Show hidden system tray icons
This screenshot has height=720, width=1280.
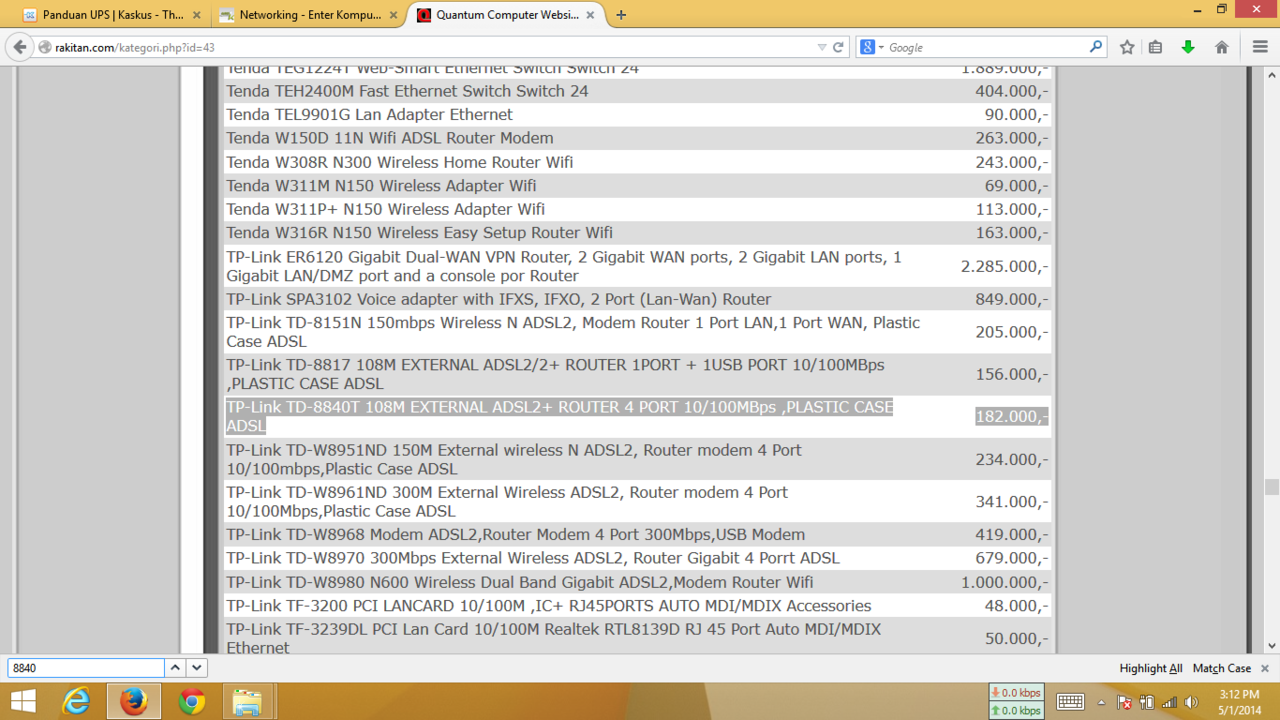1101,702
